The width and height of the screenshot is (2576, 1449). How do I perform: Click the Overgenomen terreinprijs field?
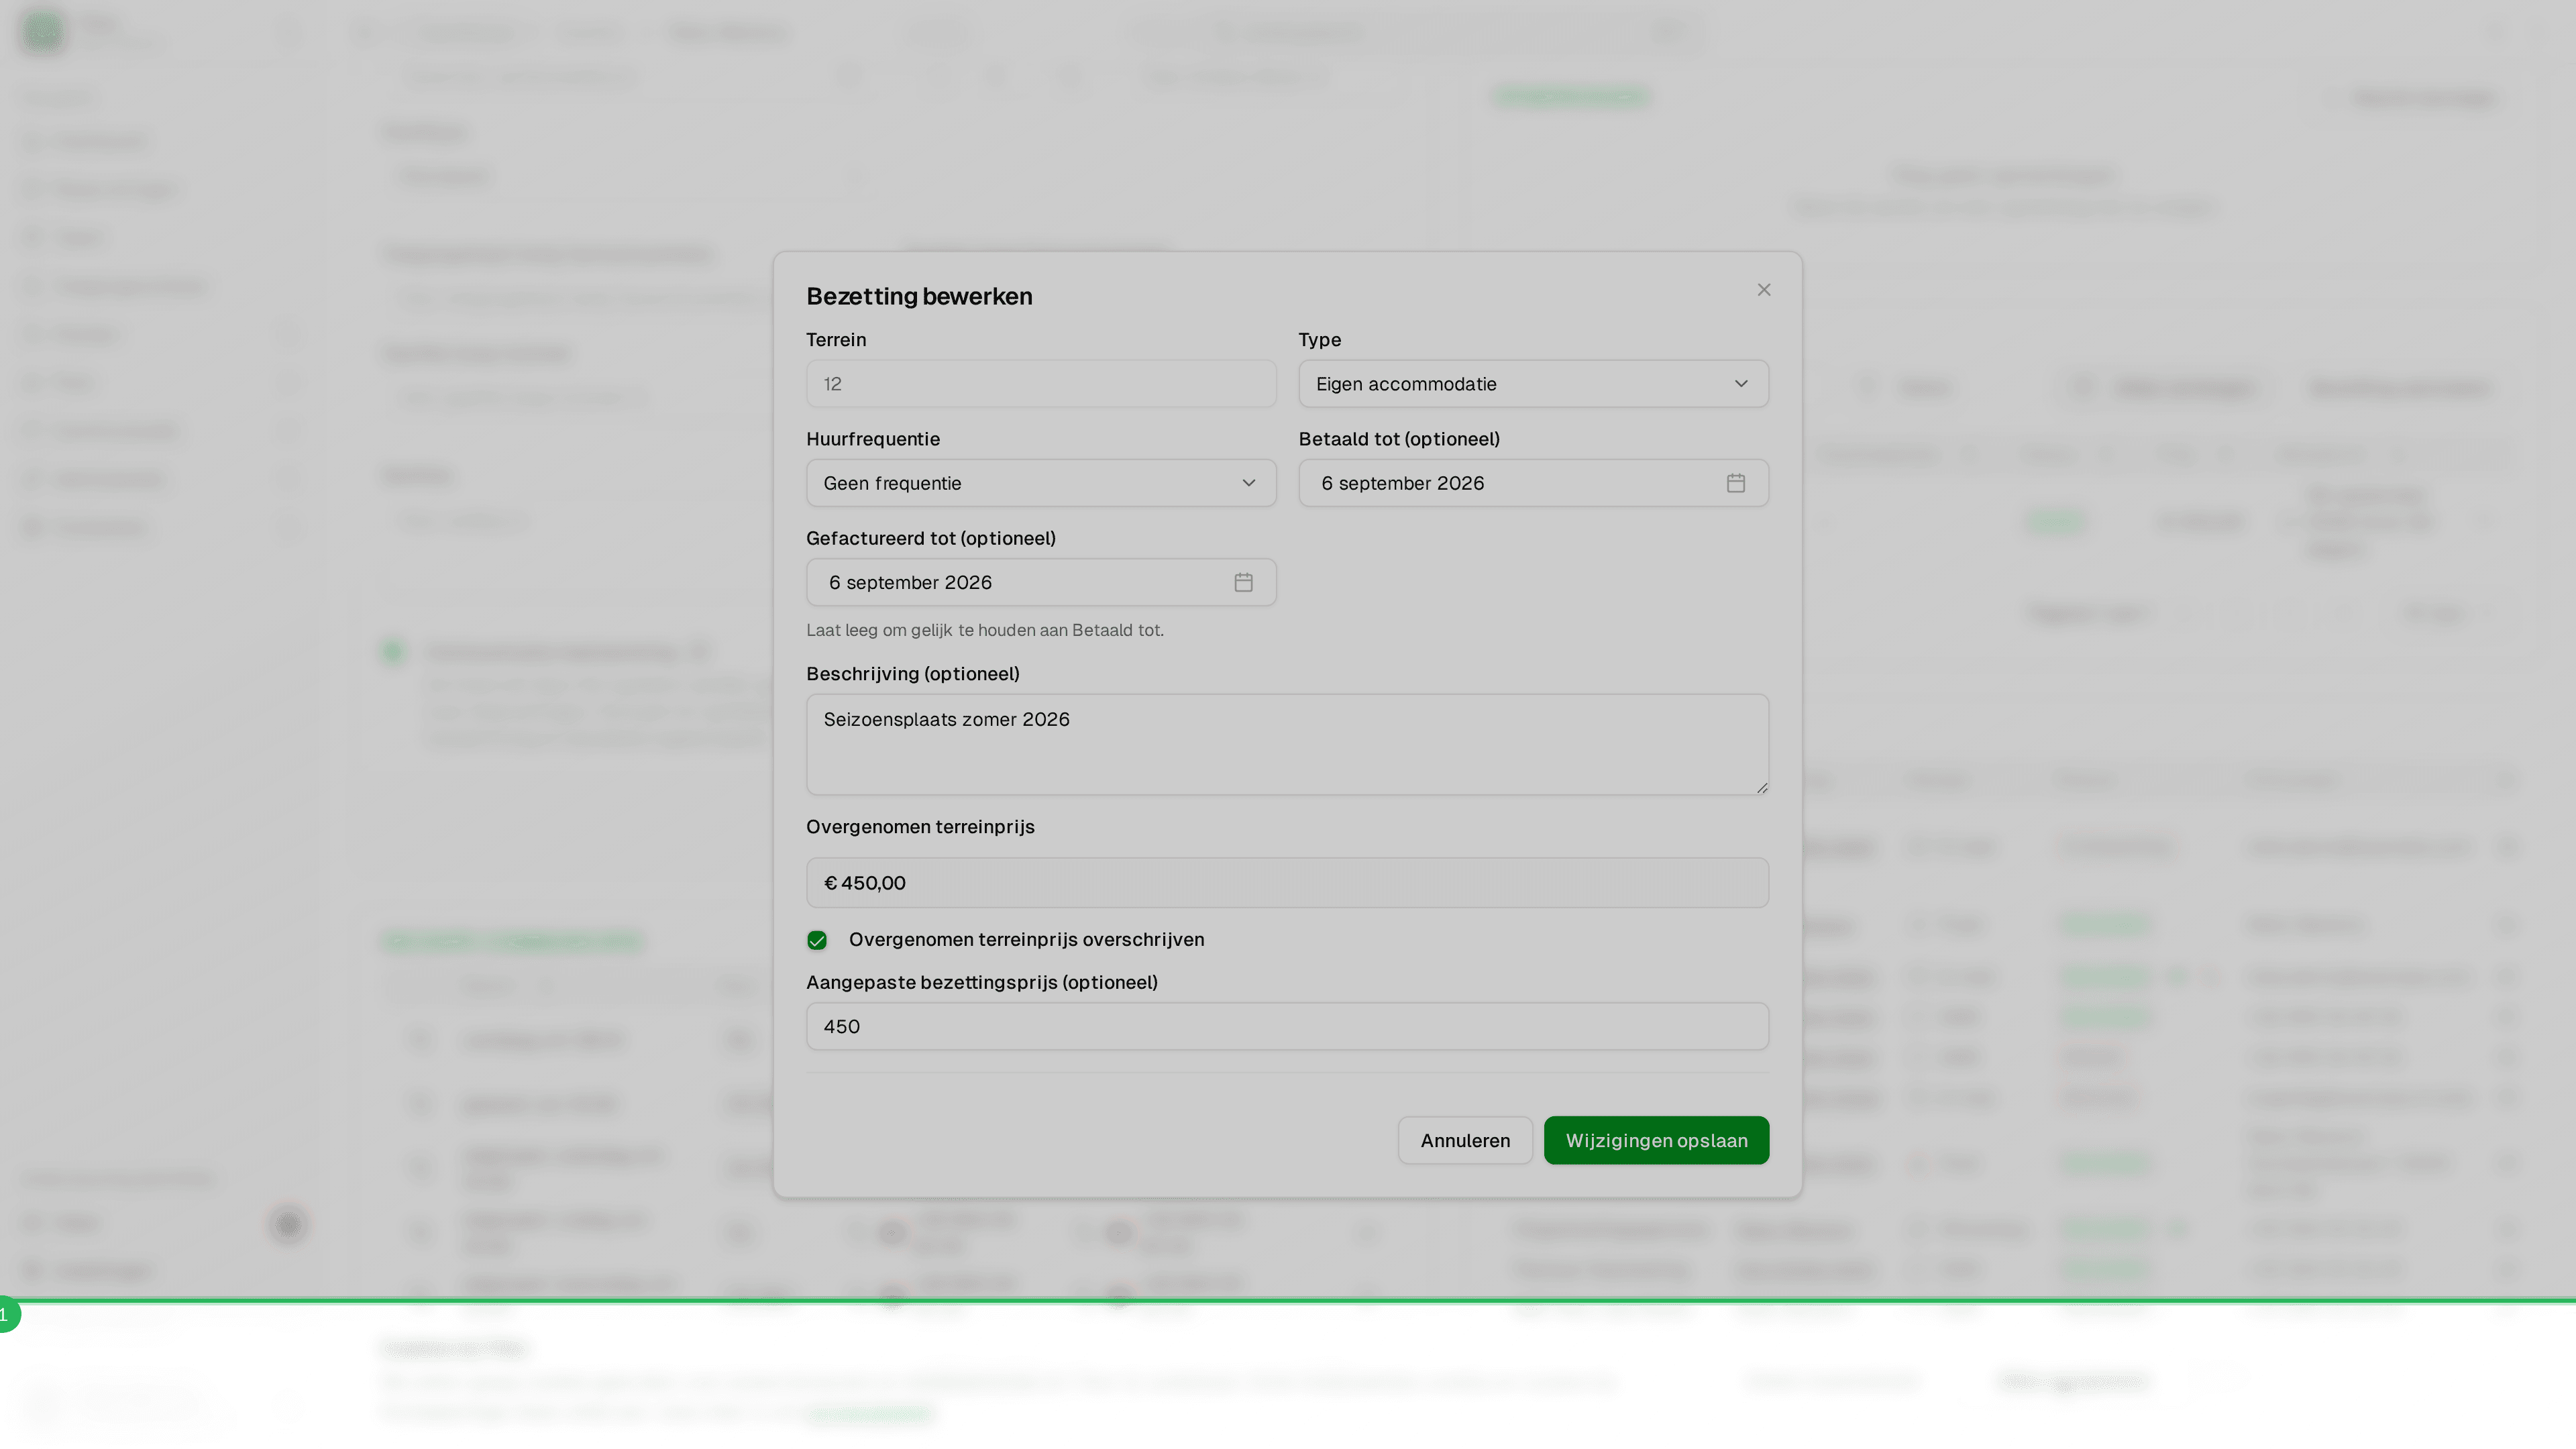click(1287, 883)
